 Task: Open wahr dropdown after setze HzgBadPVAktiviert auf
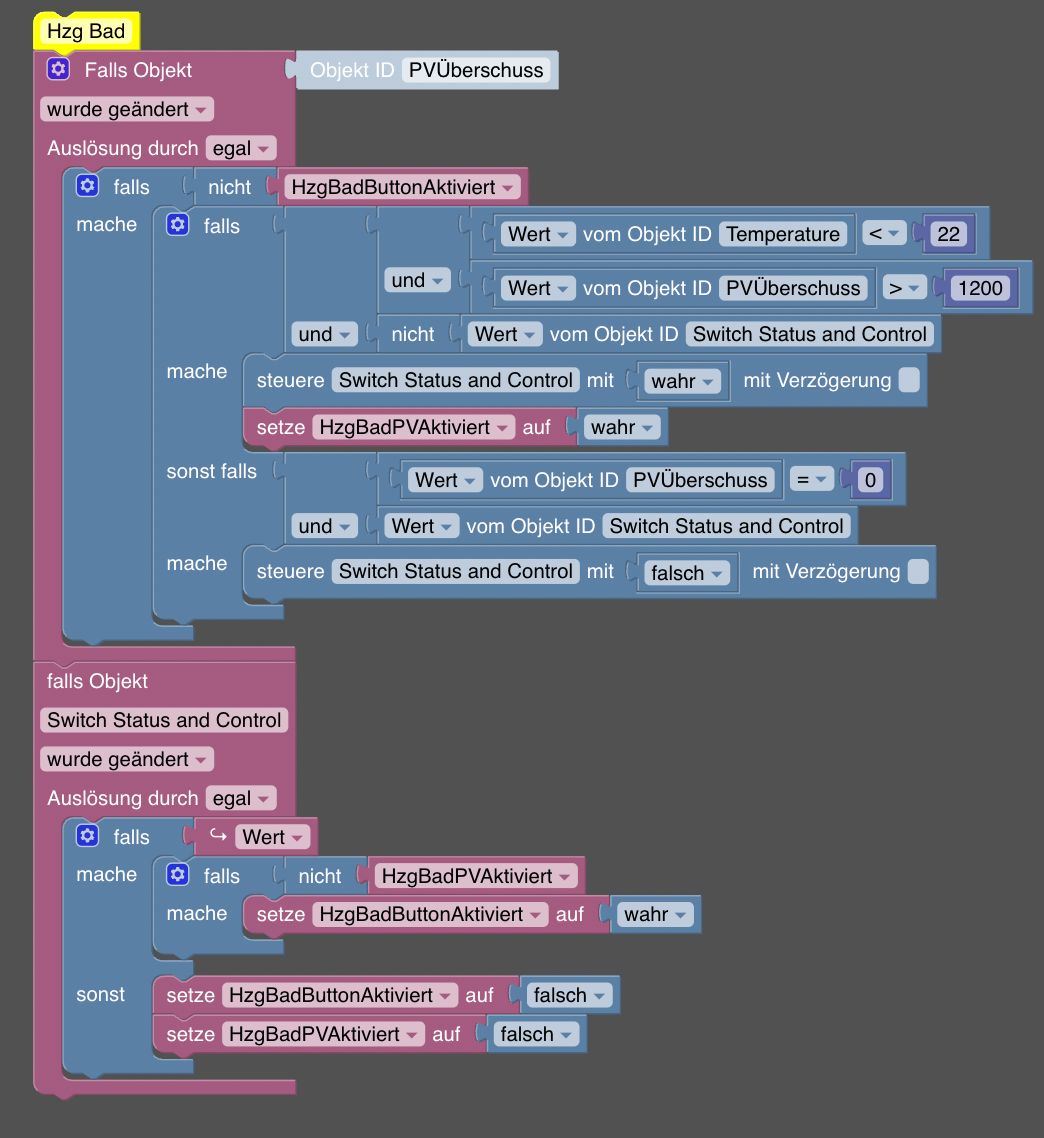point(622,427)
